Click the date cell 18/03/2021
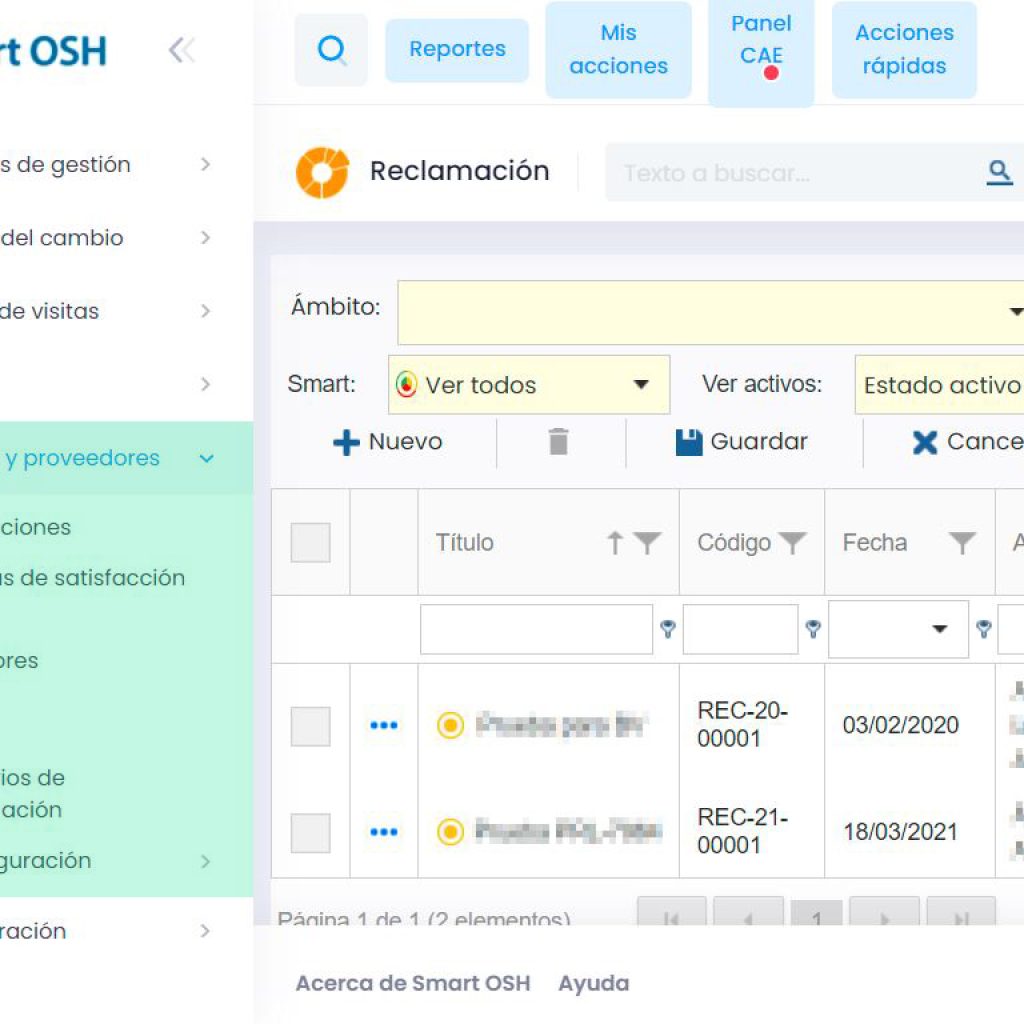Image resolution: width=1024 pixels, height=1024 pixels. (901, 832)
